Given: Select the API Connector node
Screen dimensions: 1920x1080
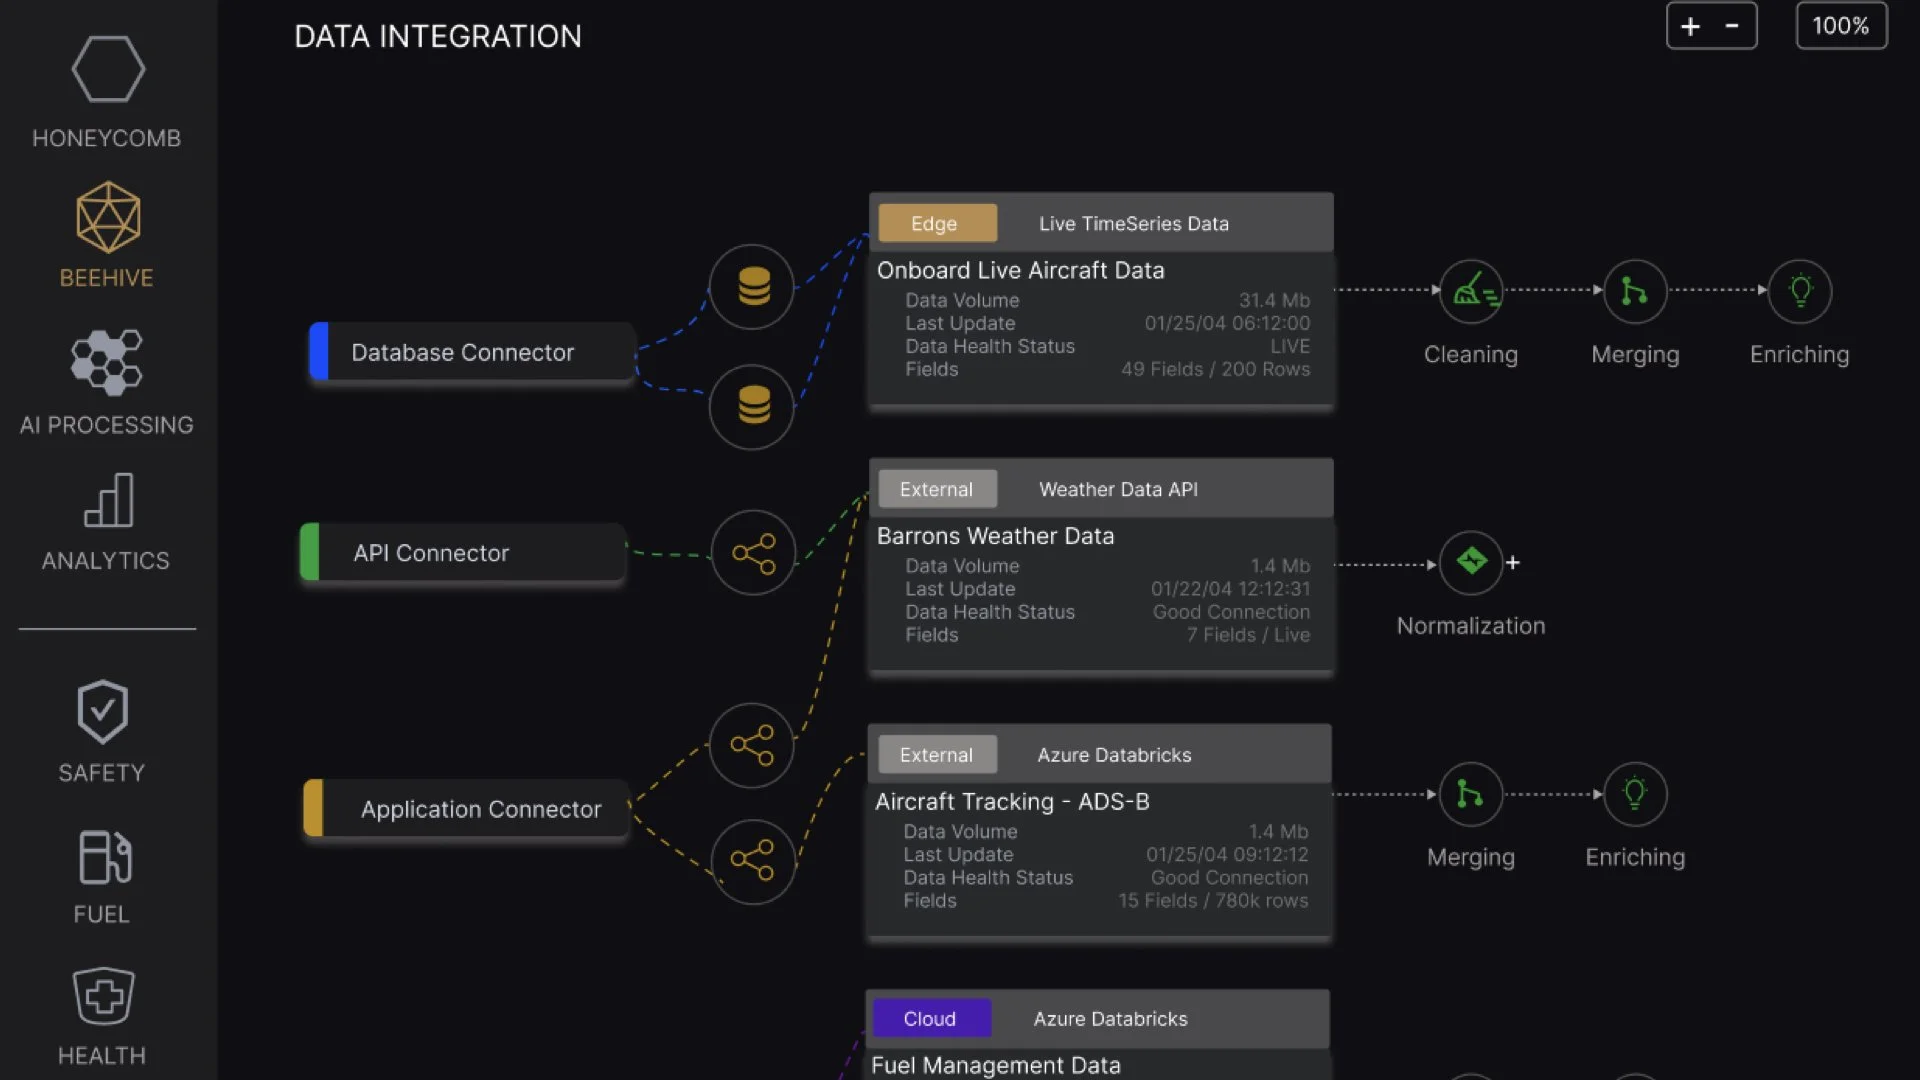Looking at the screenshot, I should pos(463,552).
